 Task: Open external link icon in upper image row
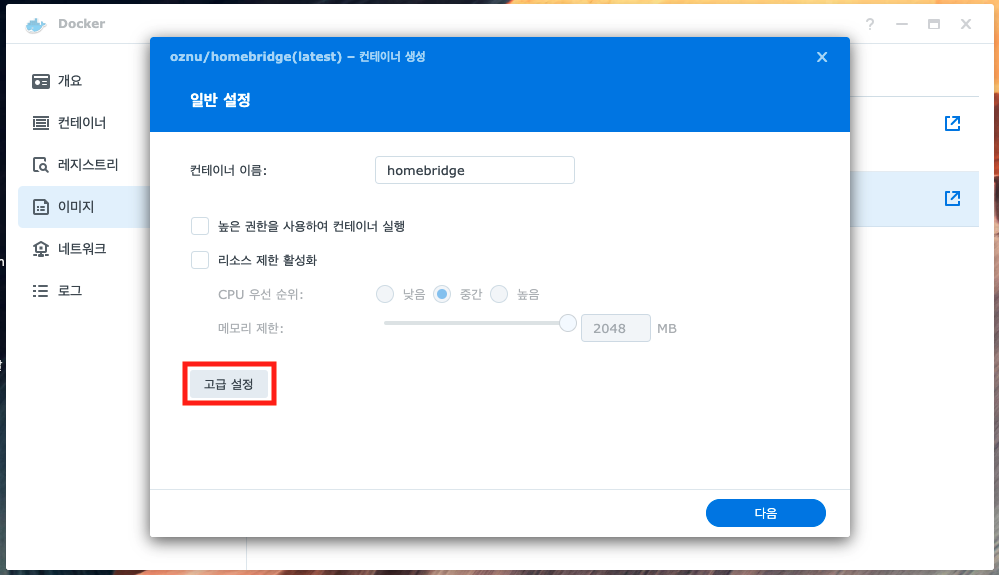[x=952, y=123]
